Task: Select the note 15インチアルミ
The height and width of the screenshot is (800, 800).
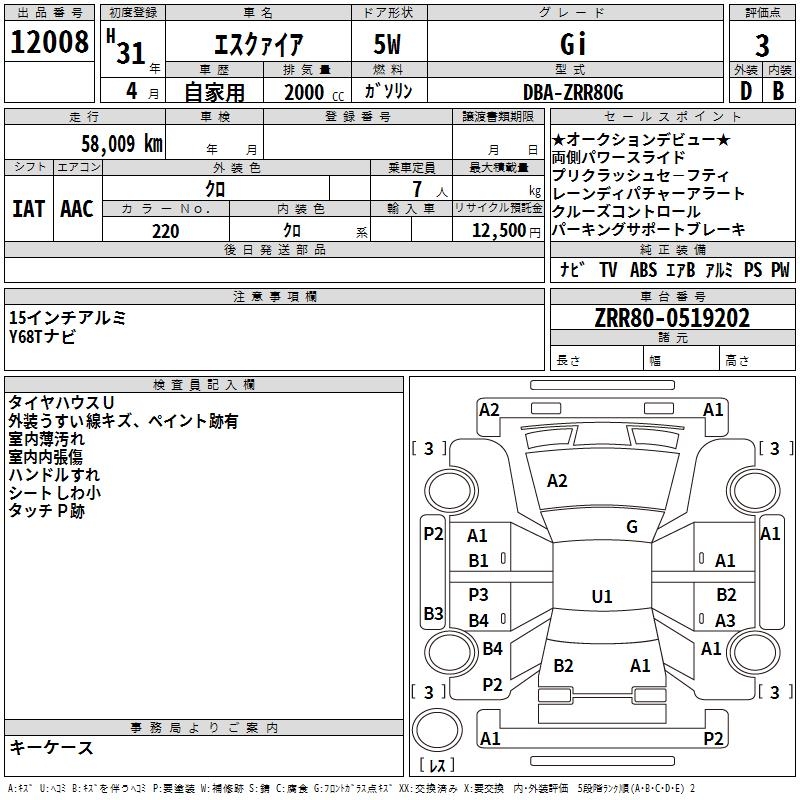Action: 67,318
